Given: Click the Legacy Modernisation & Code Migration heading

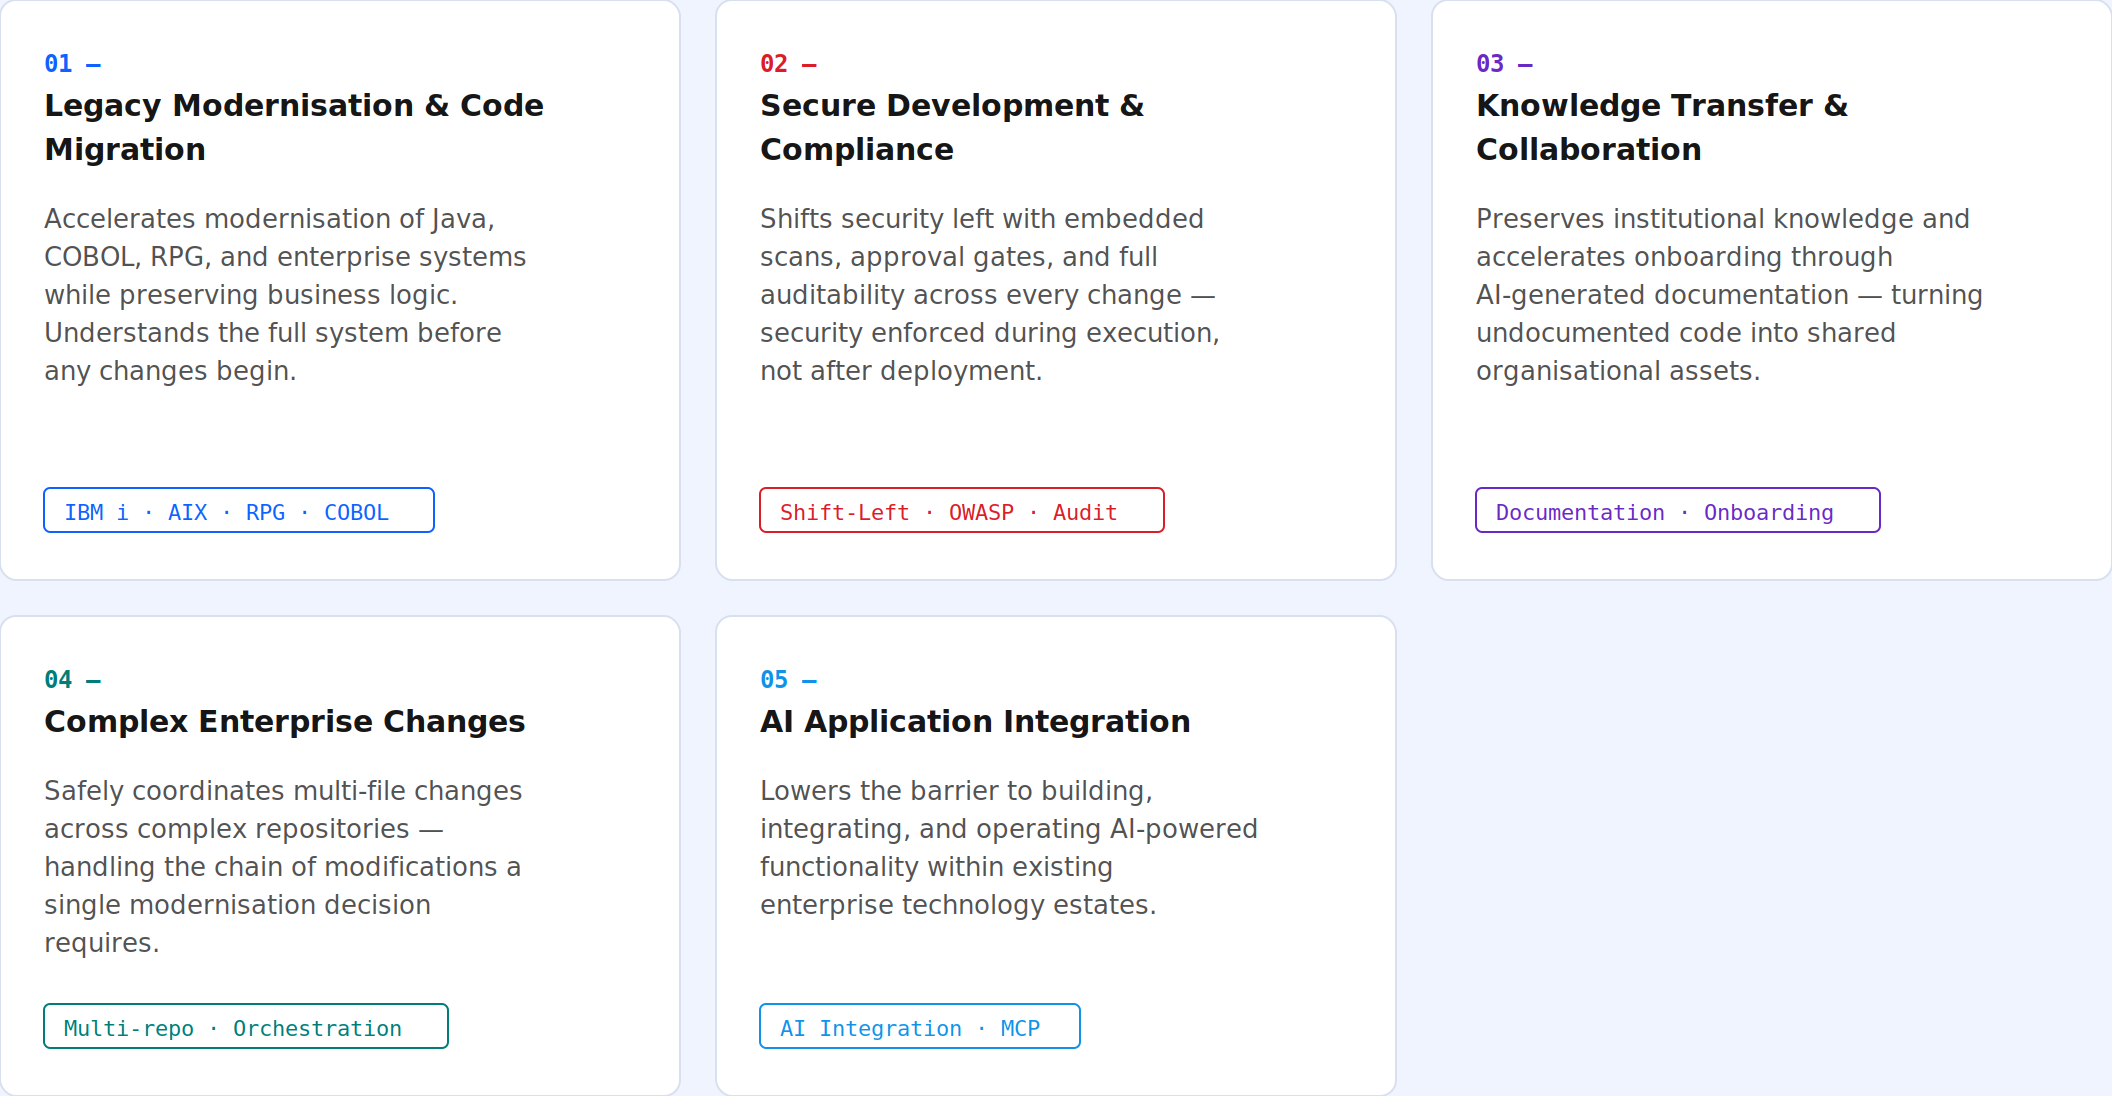Looking at the screenshot, I should point(294,127).
